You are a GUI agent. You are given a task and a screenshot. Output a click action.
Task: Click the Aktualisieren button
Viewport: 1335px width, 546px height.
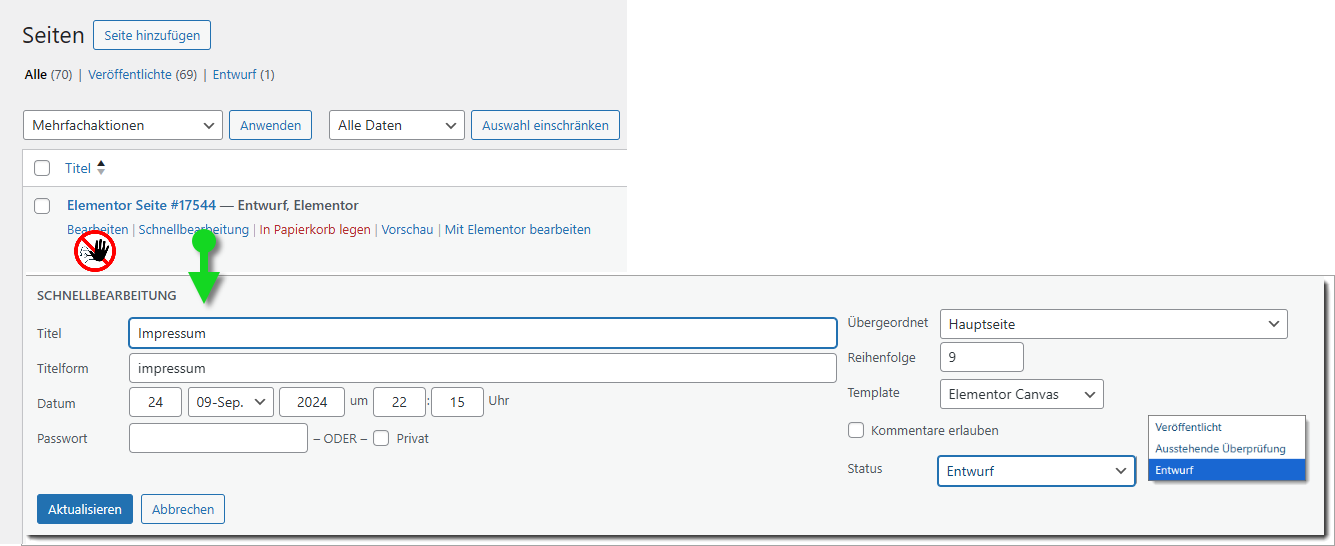click(85, 509)
